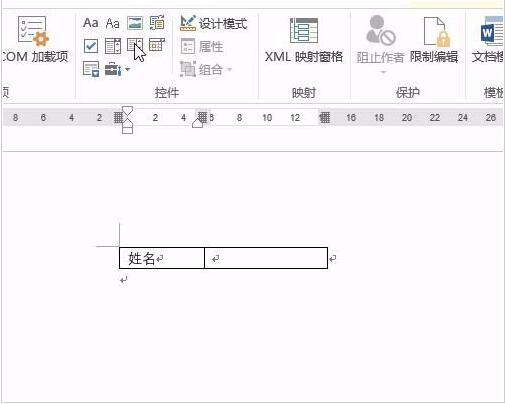Screen dimensions: 505x404
Task: Click the 保护 group label
Action: (x=407, y=92)
